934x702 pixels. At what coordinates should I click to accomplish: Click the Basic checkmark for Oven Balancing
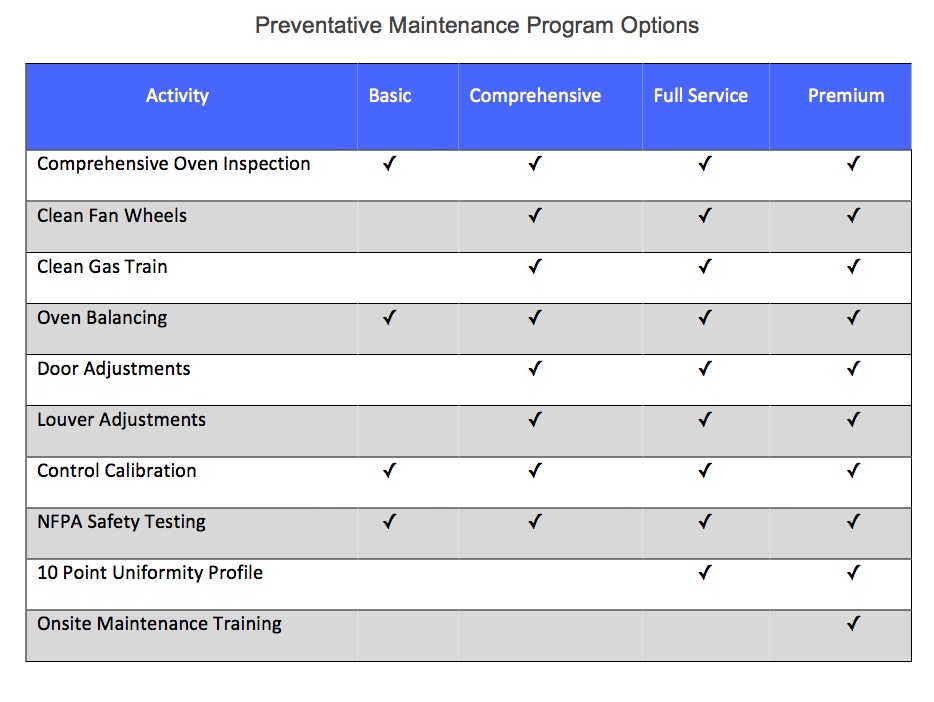click(x=390, y=318)
